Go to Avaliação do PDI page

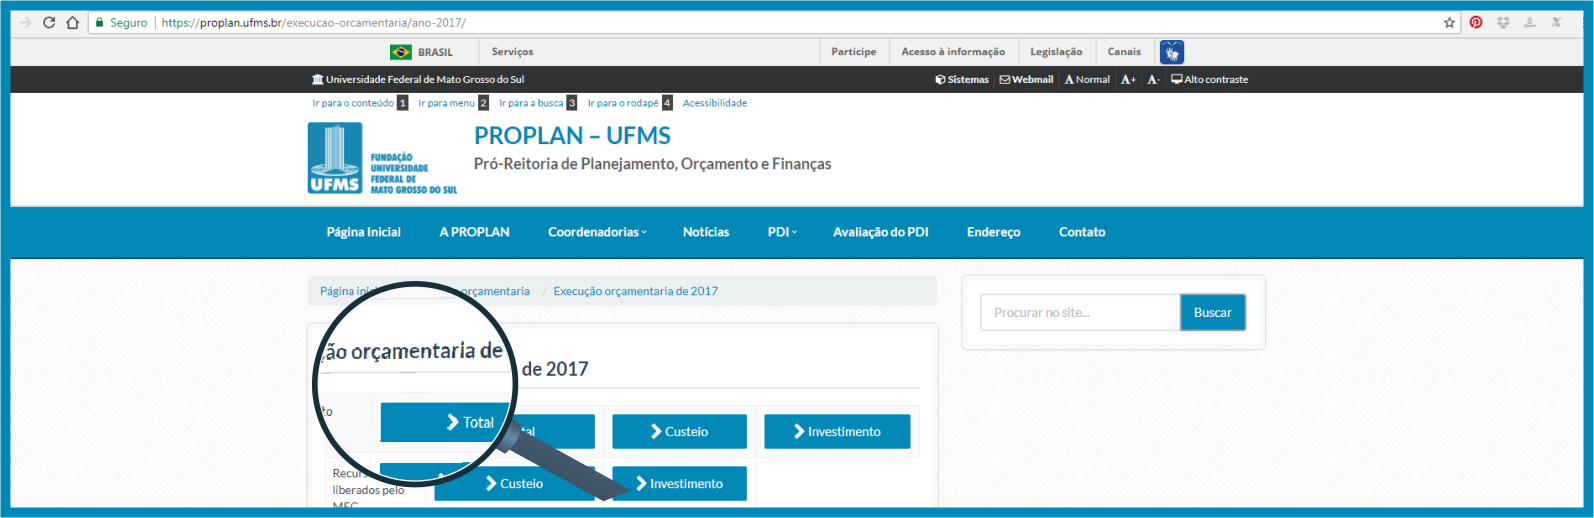(880, 232)
